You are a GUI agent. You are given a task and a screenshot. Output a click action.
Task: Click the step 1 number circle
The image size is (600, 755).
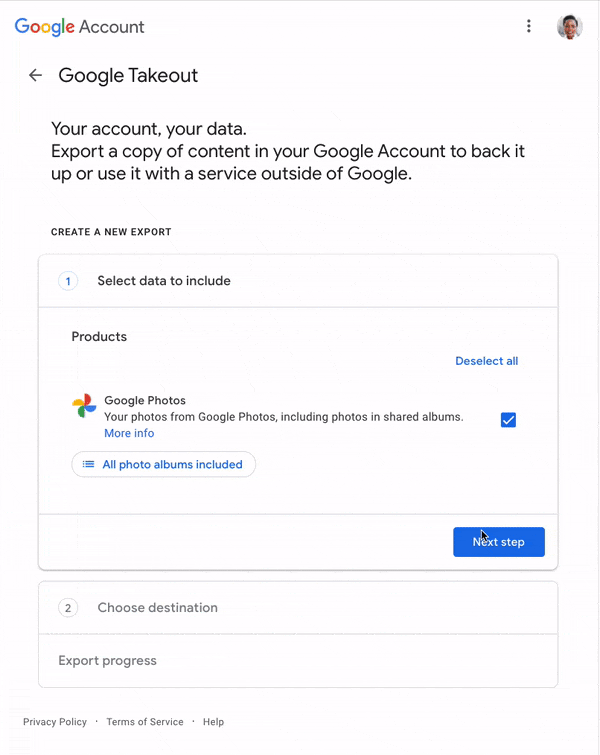coord(68,281)
